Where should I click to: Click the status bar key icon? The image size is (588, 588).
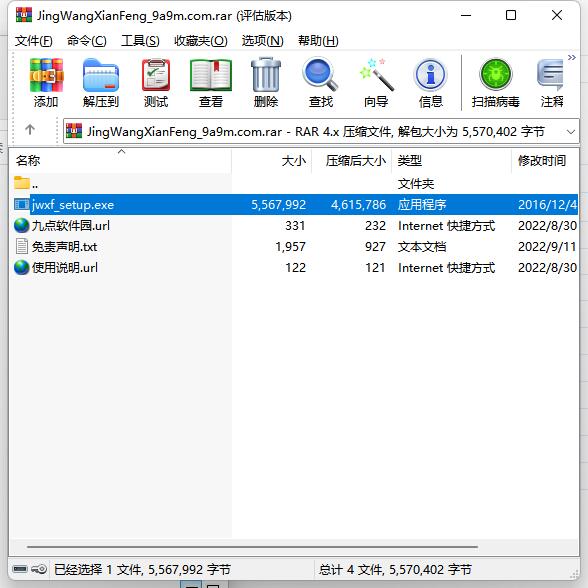tap(39, 569)
